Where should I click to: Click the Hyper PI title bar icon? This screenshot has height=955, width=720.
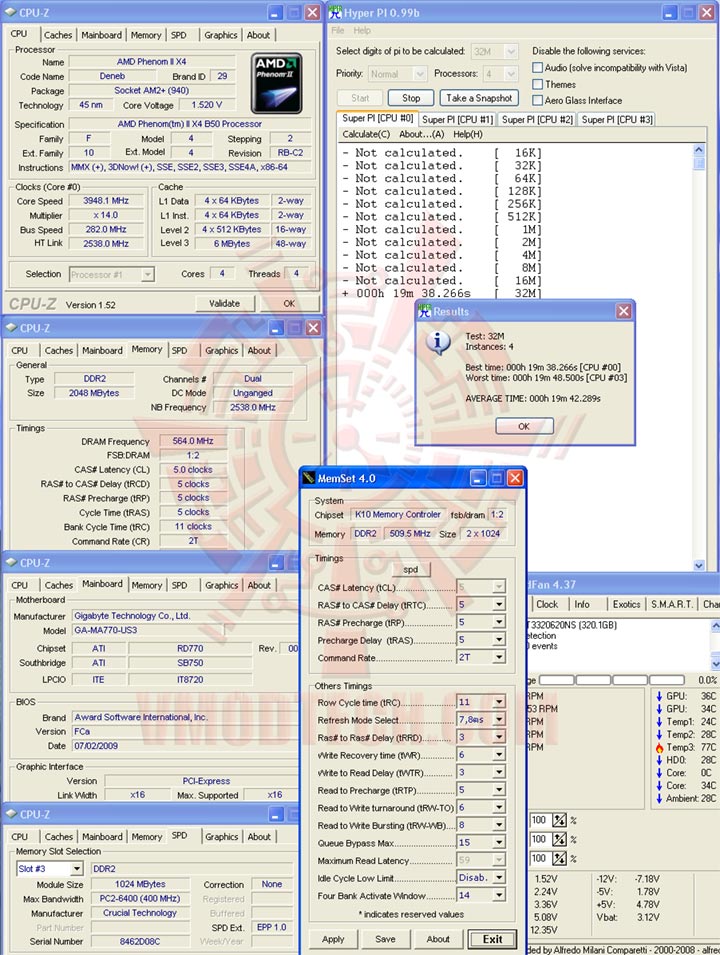click(x=335, y=12)
